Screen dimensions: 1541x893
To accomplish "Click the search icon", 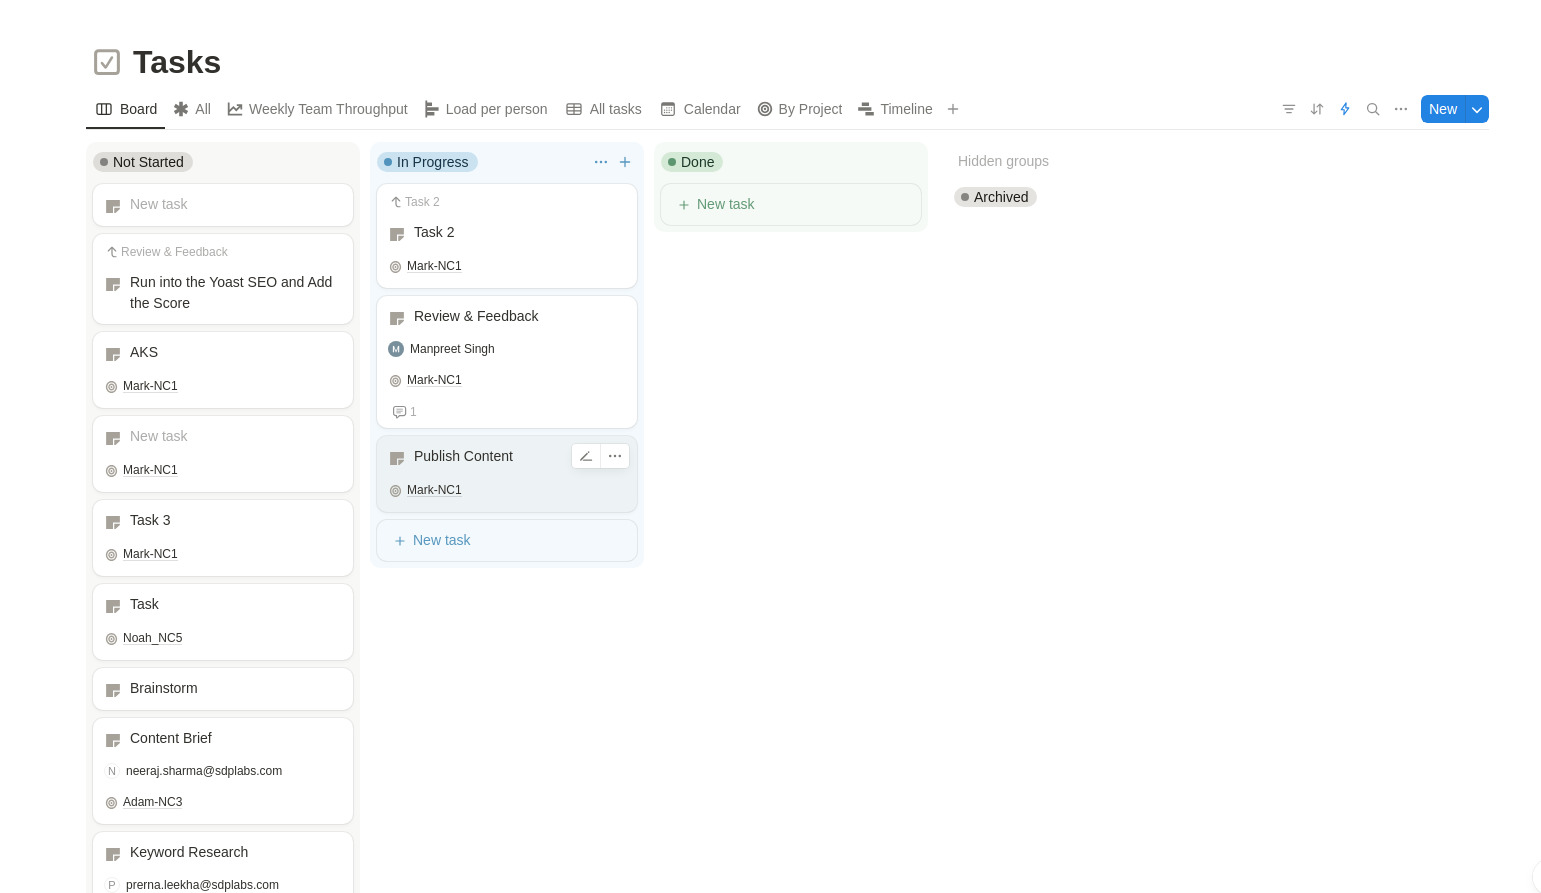I will click(1373, 109).
